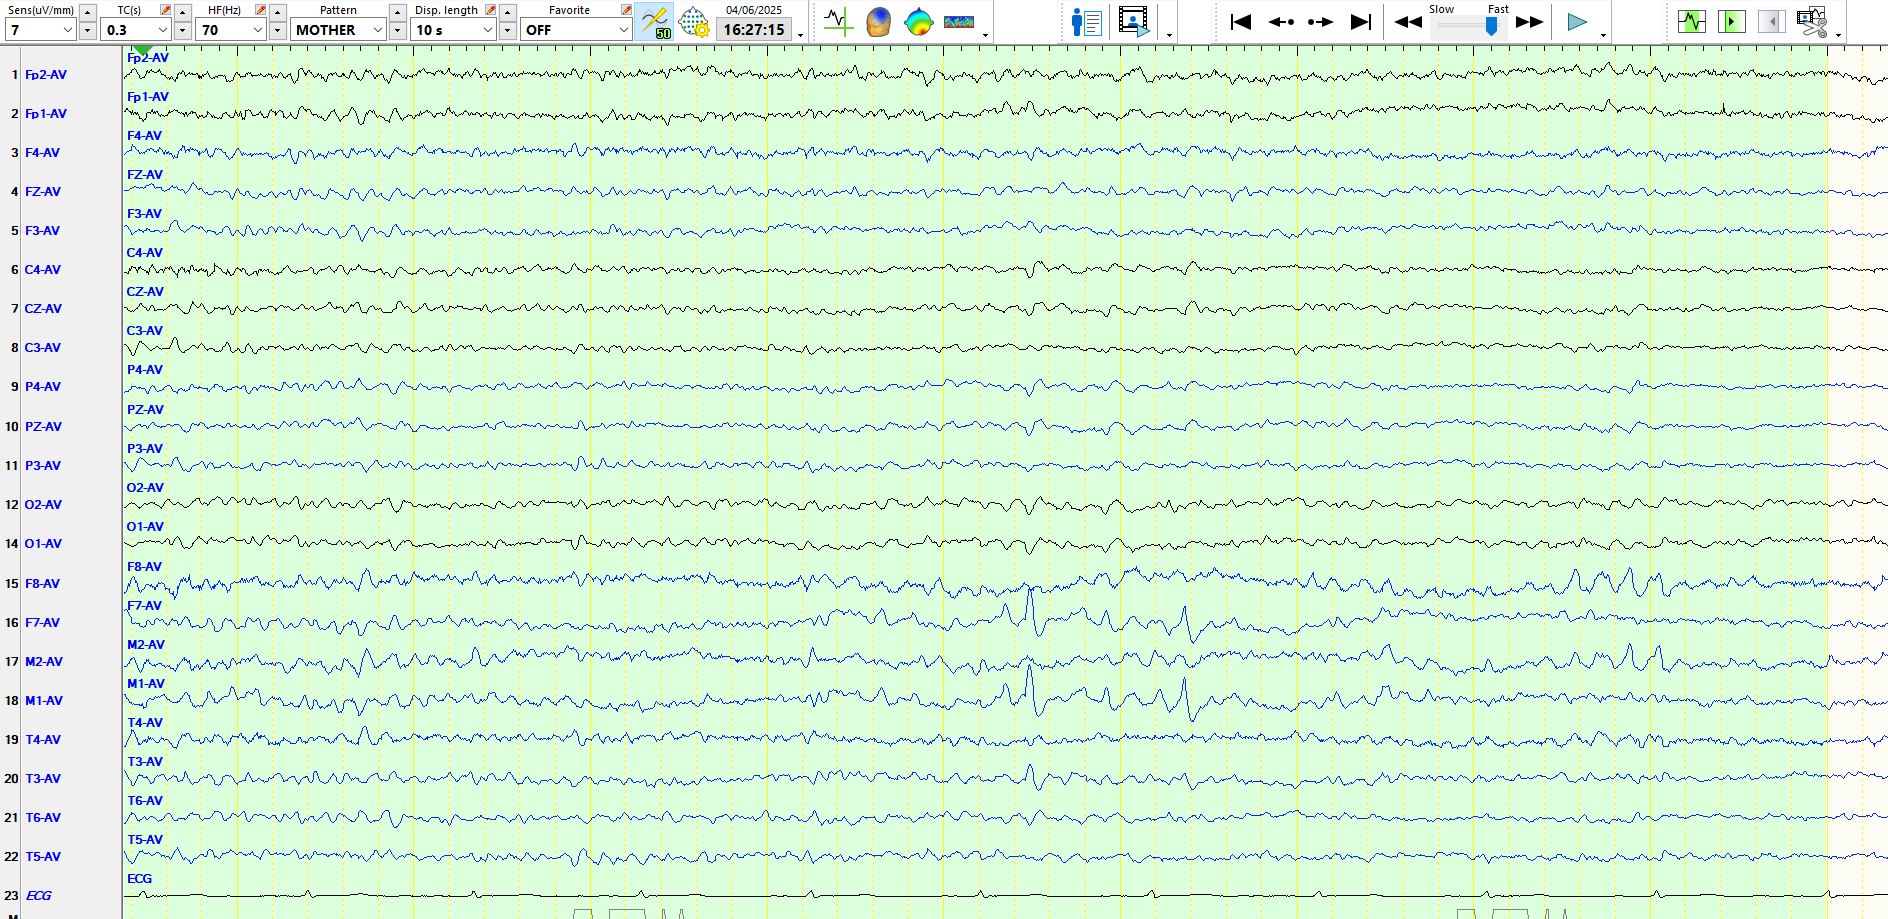
Task: Open the waveform cursor measurement tool
Action: (838, 21)
